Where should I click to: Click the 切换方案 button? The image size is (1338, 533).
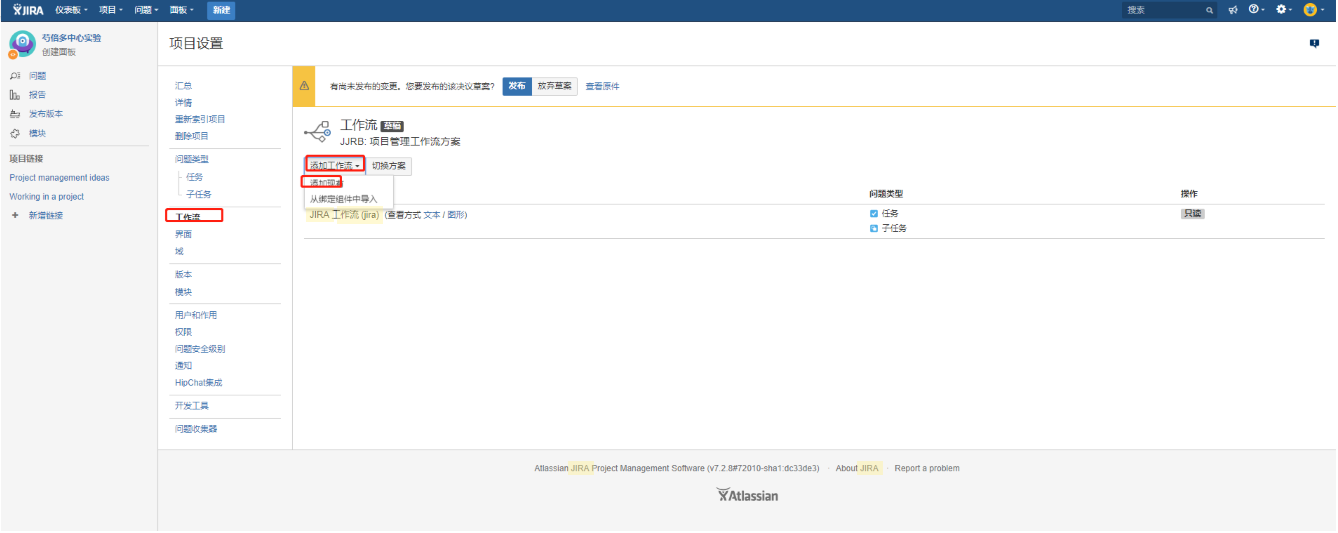pyautogui.click(x=388, y=165)
